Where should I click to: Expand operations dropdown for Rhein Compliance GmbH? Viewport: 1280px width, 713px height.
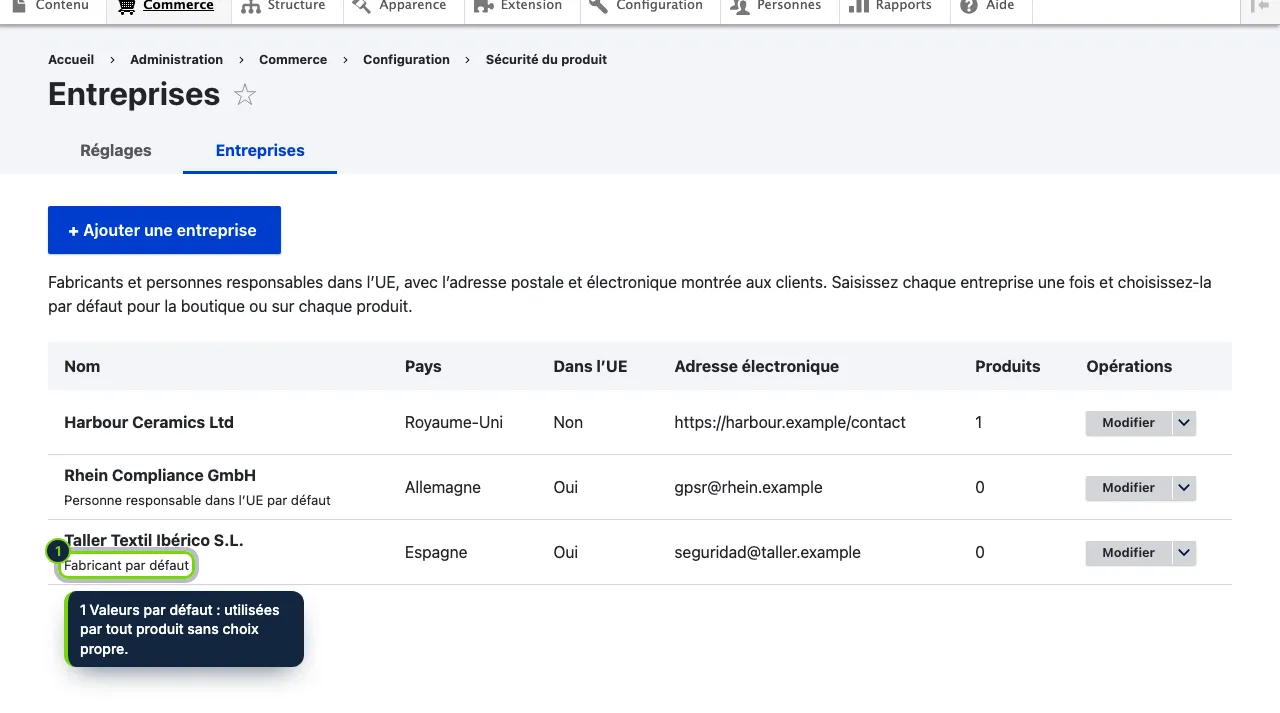click(1184, 488)
